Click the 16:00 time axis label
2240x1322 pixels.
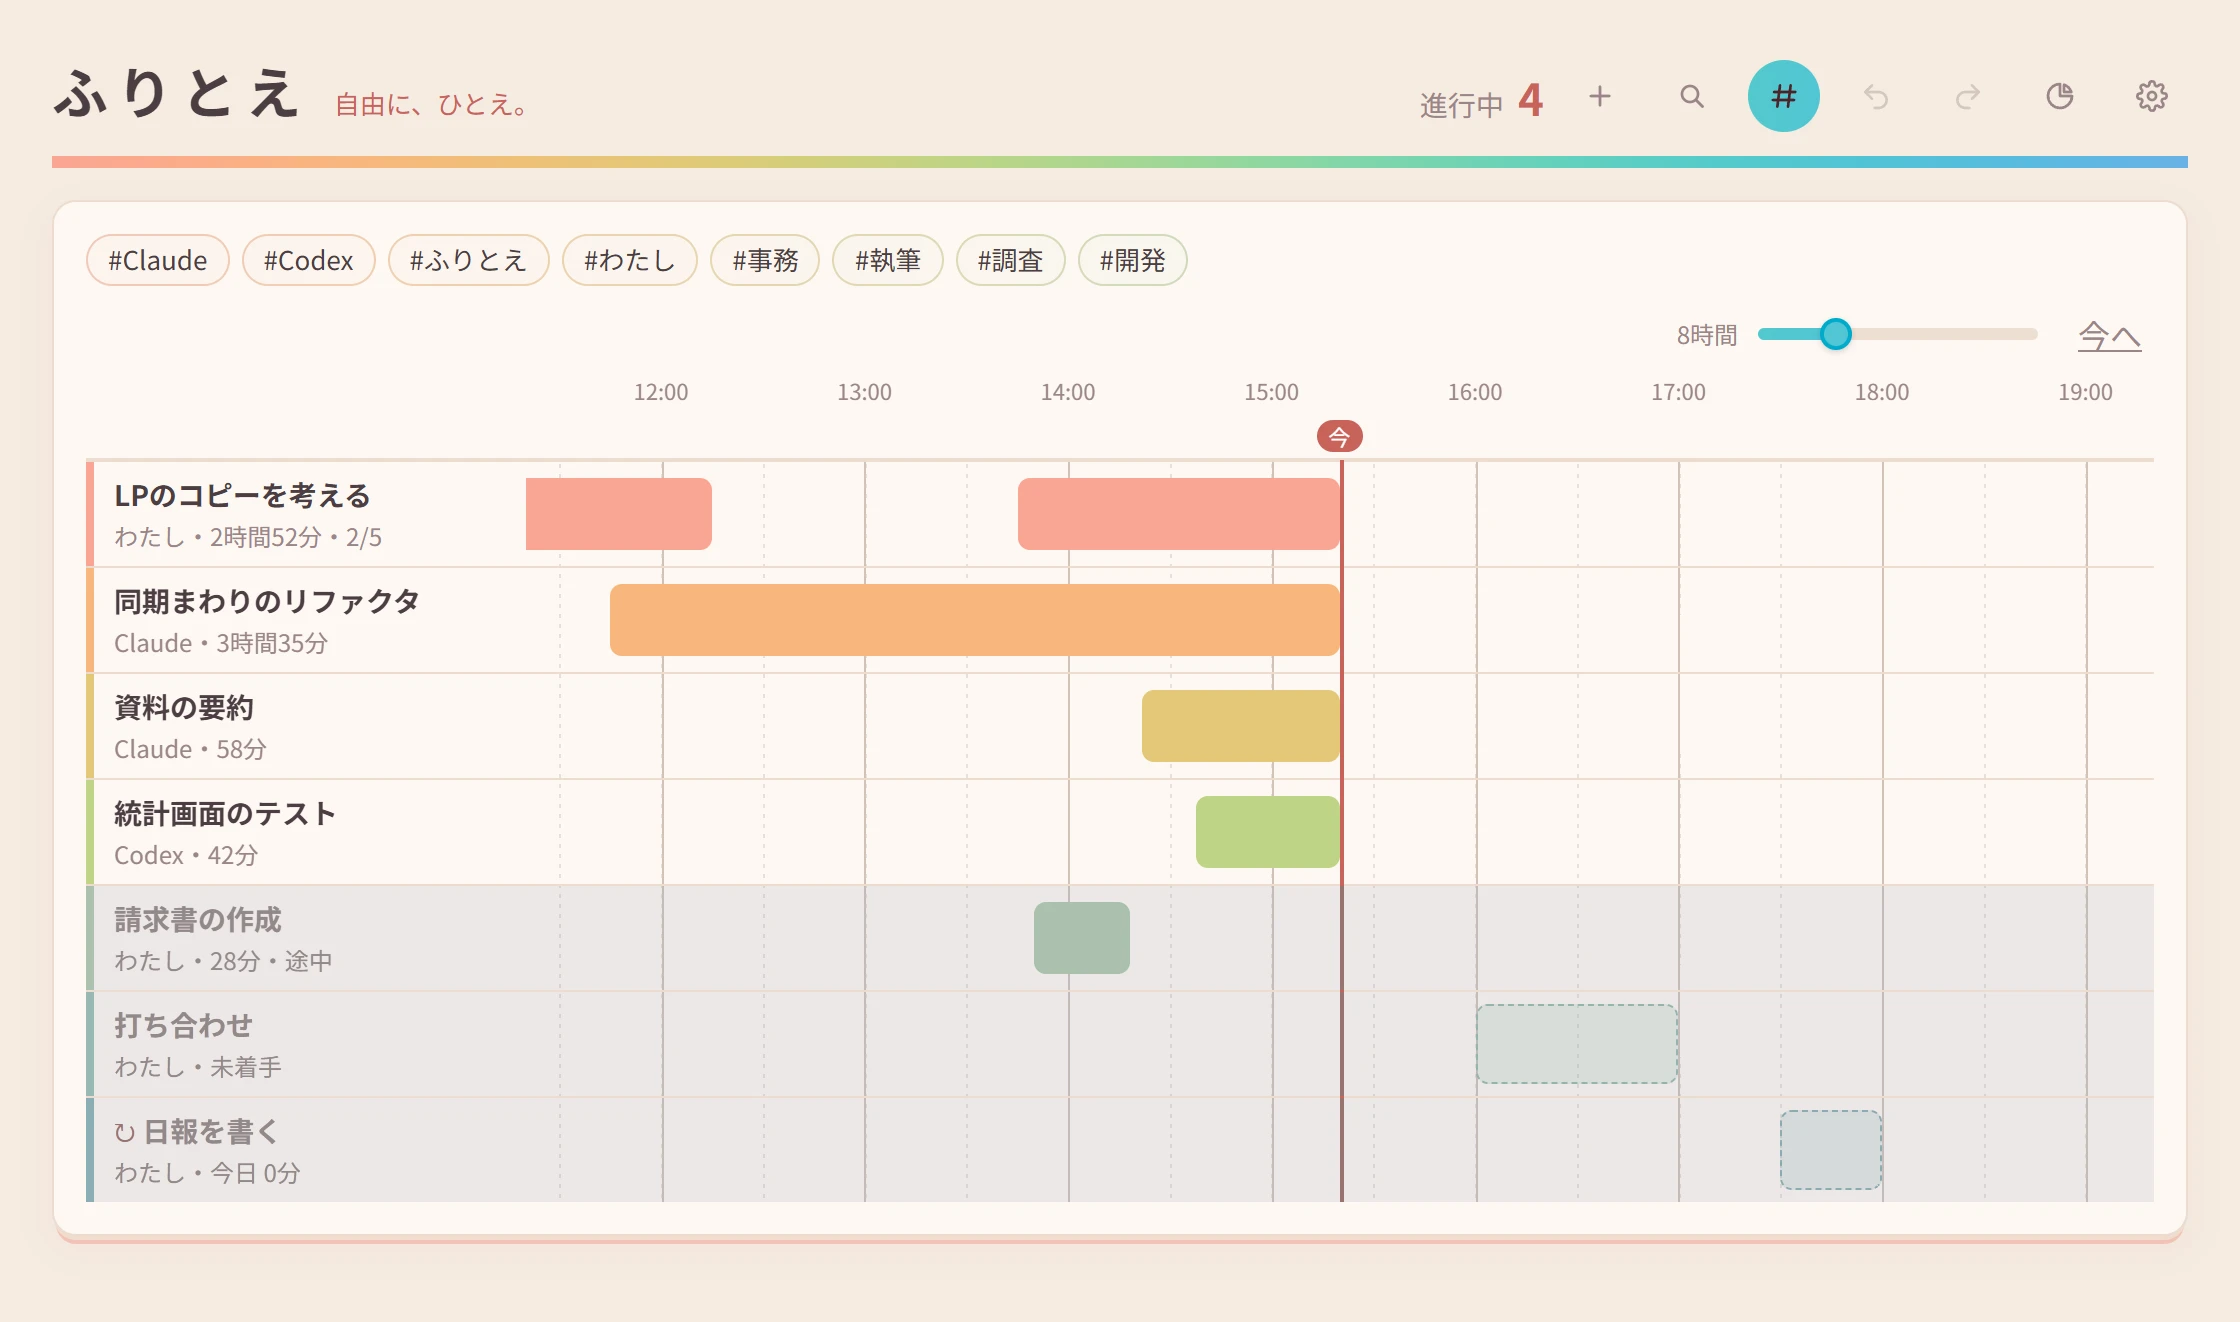click(x=1475, y=392)
